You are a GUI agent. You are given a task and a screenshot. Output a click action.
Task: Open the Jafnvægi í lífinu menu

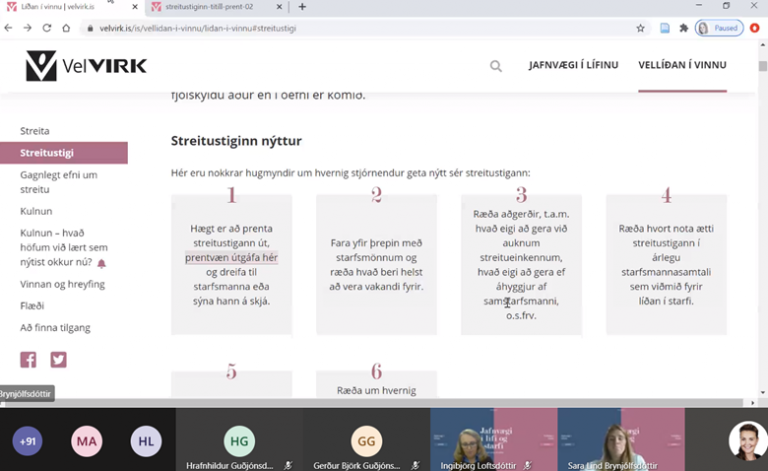(573, 65)
